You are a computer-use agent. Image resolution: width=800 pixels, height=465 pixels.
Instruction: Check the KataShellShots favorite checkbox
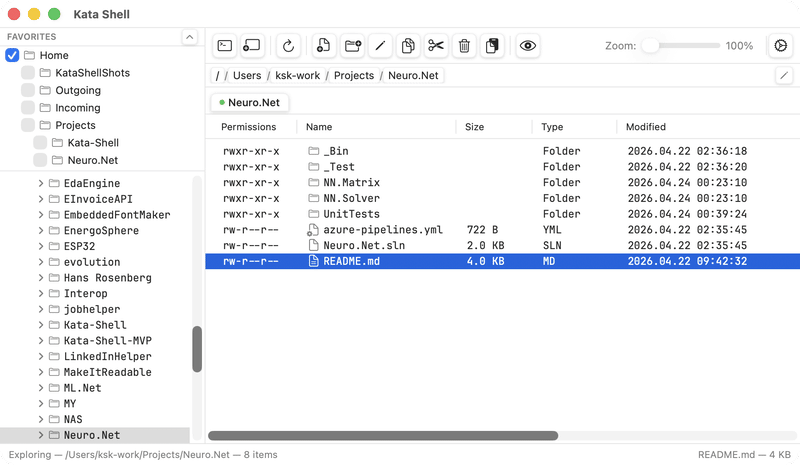28,72
